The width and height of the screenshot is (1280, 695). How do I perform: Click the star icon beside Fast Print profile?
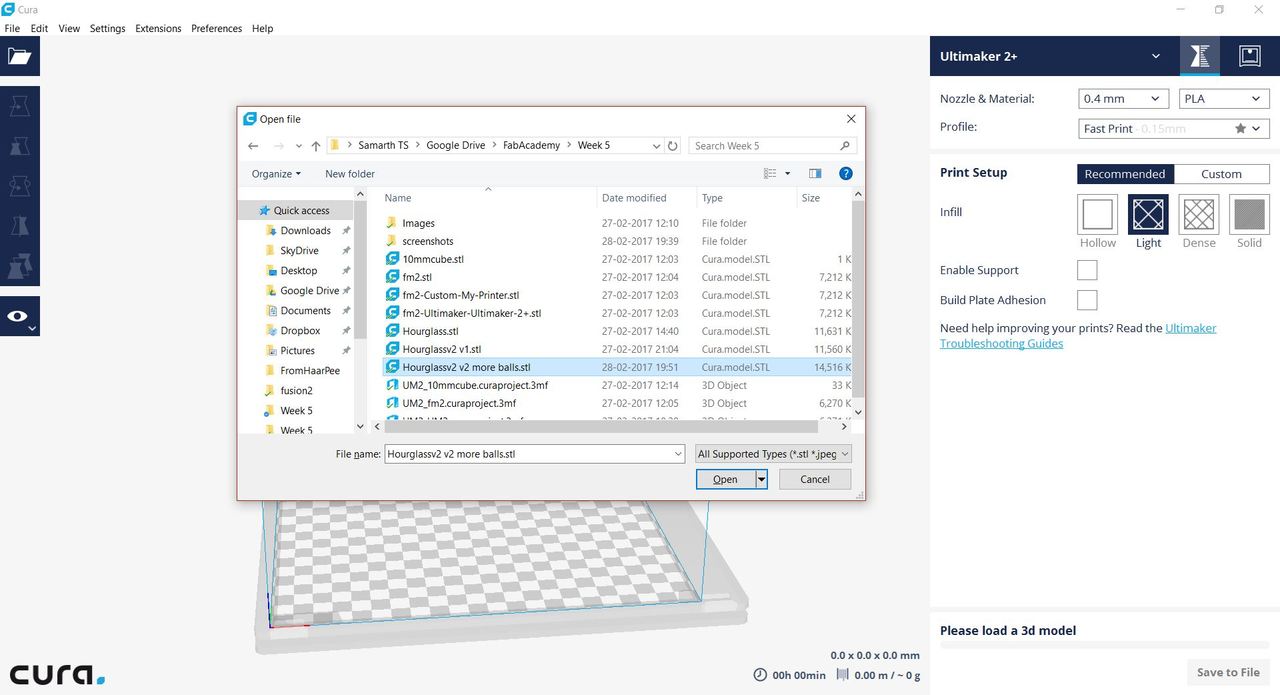click(x=1241, y=128)
